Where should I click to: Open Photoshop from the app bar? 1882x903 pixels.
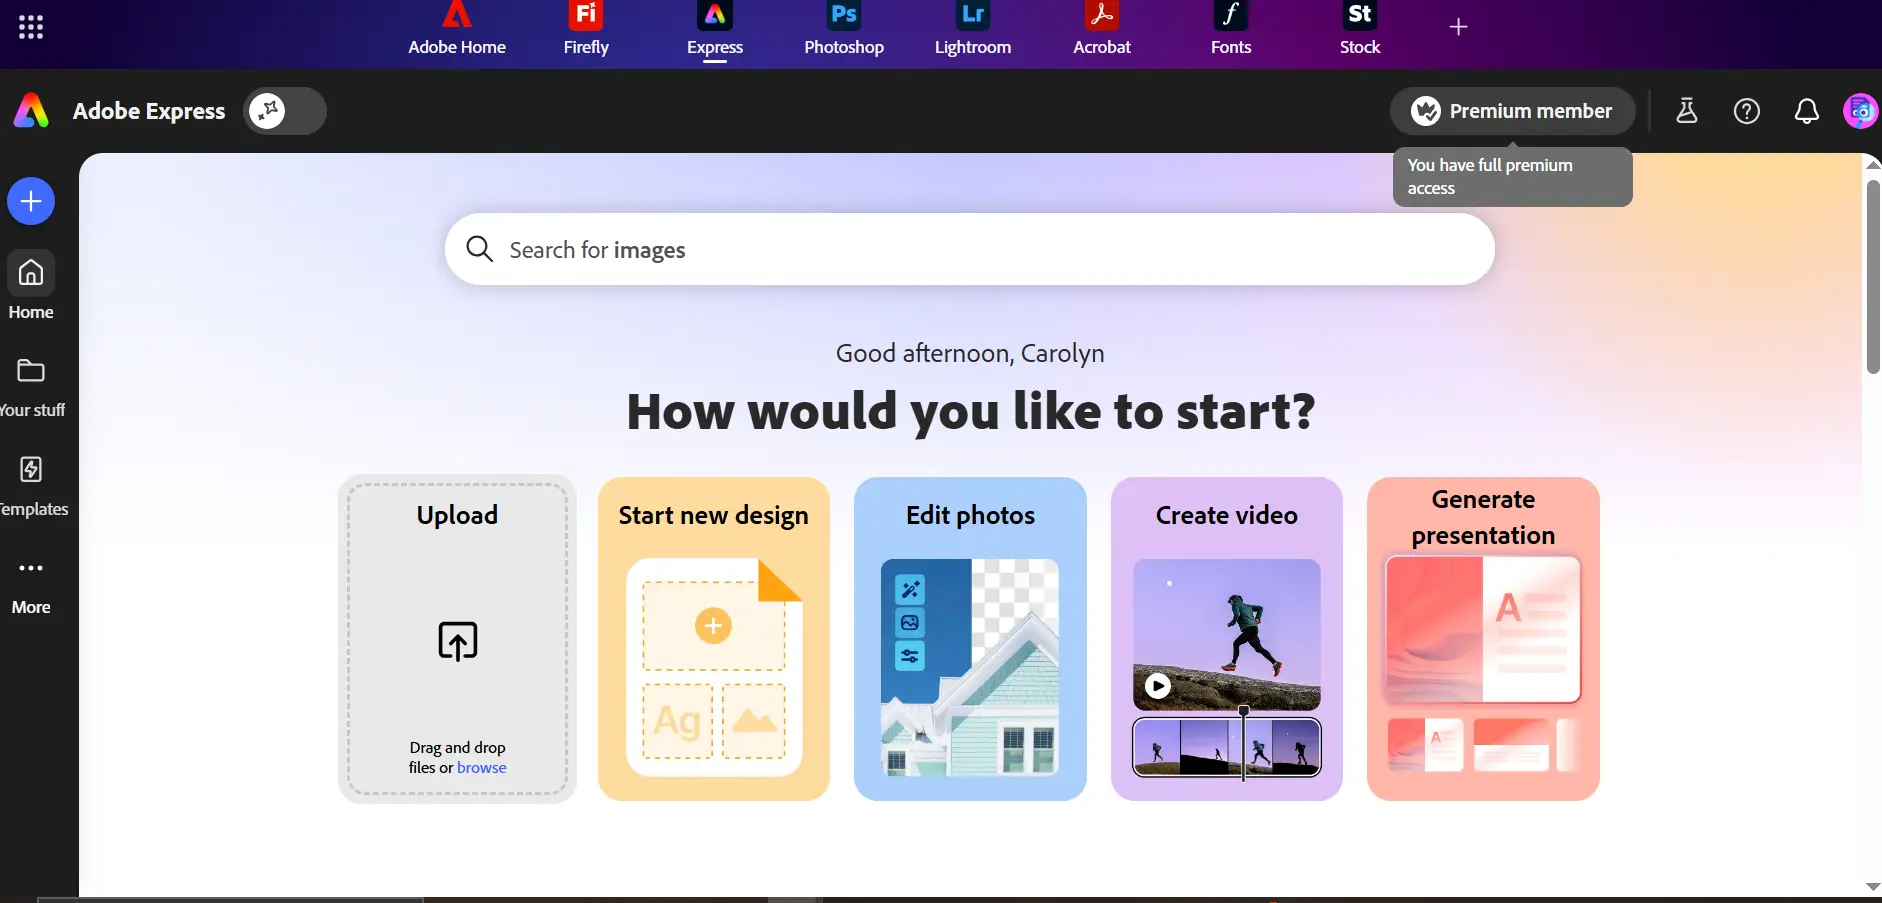844,30
